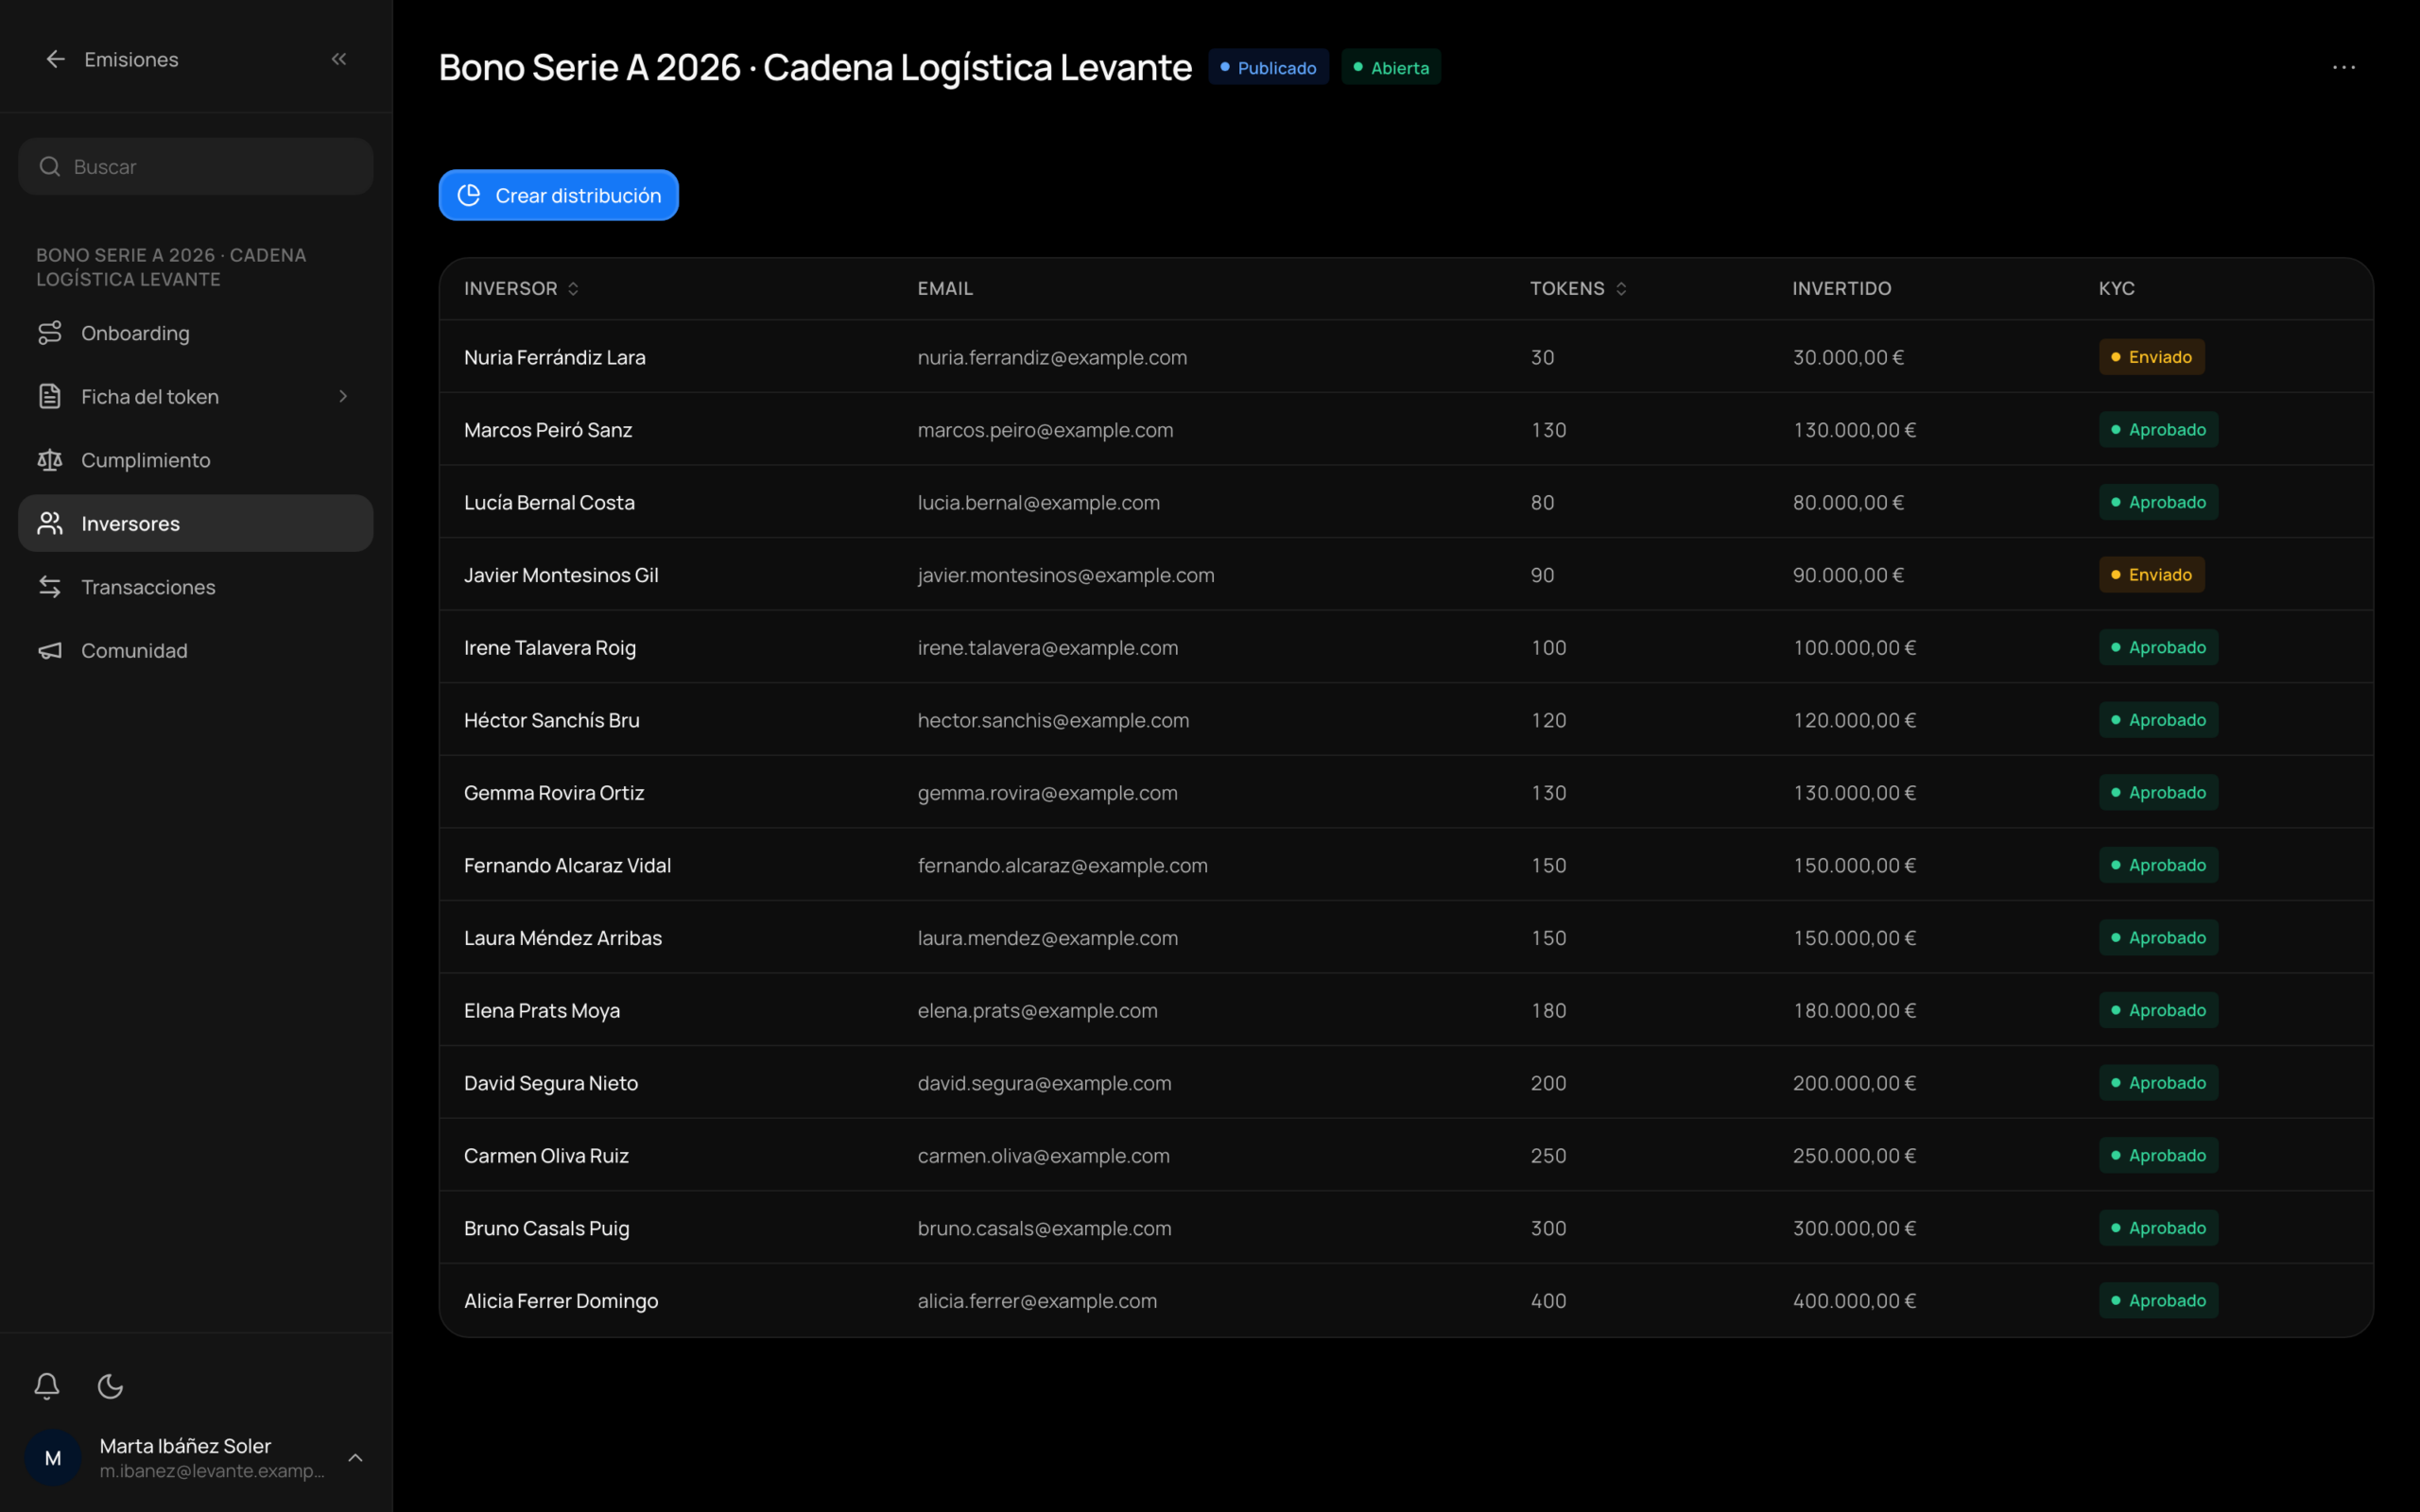Open investor Nuria Ferrándiz Lara
The image size is (2420, 1512).
tap(555, 357)
